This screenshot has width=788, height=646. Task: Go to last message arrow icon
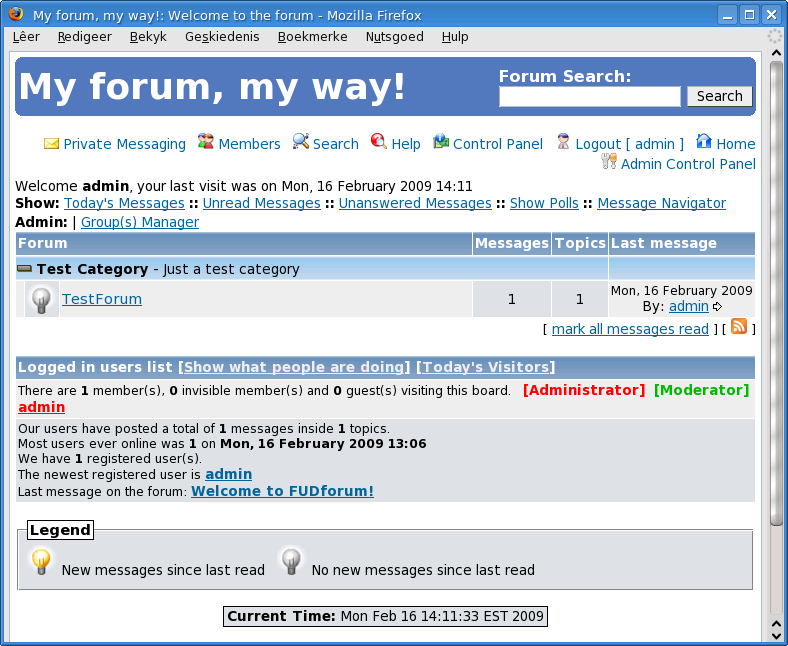point(717,307)
